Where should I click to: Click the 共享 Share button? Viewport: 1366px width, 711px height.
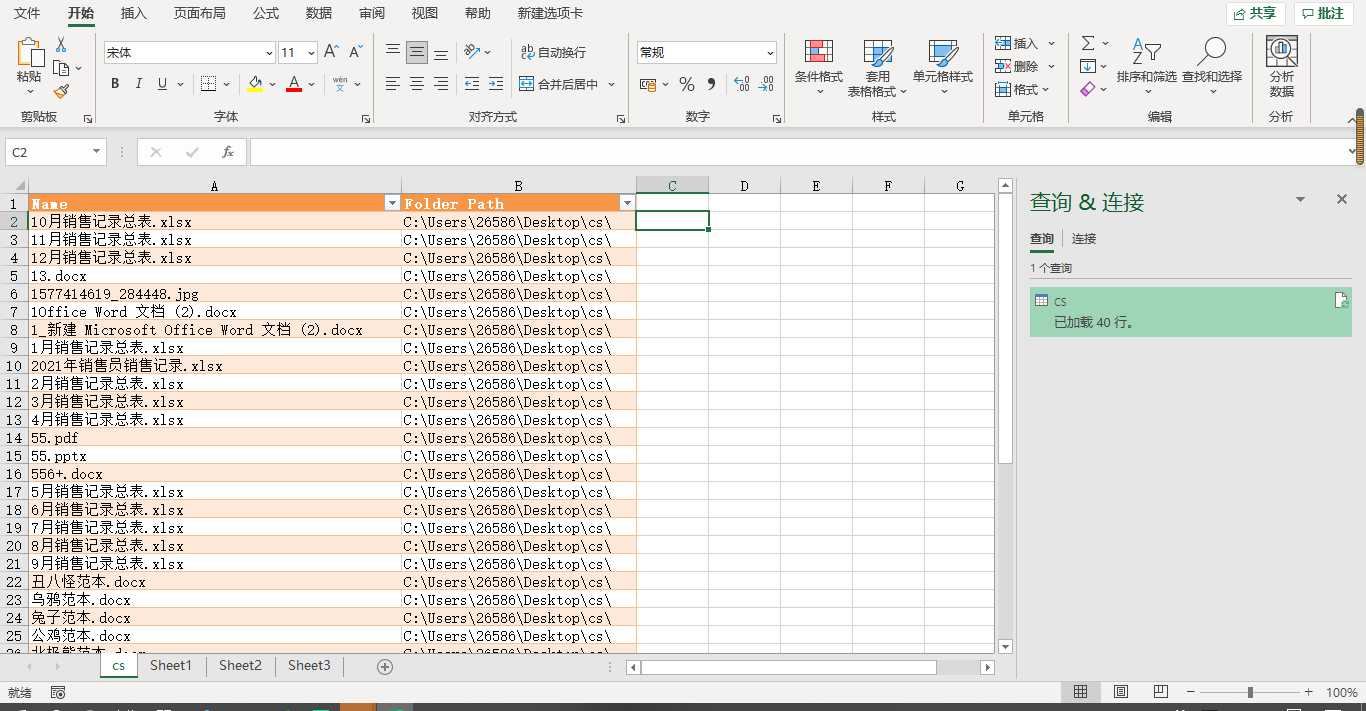pos(1256,13)
